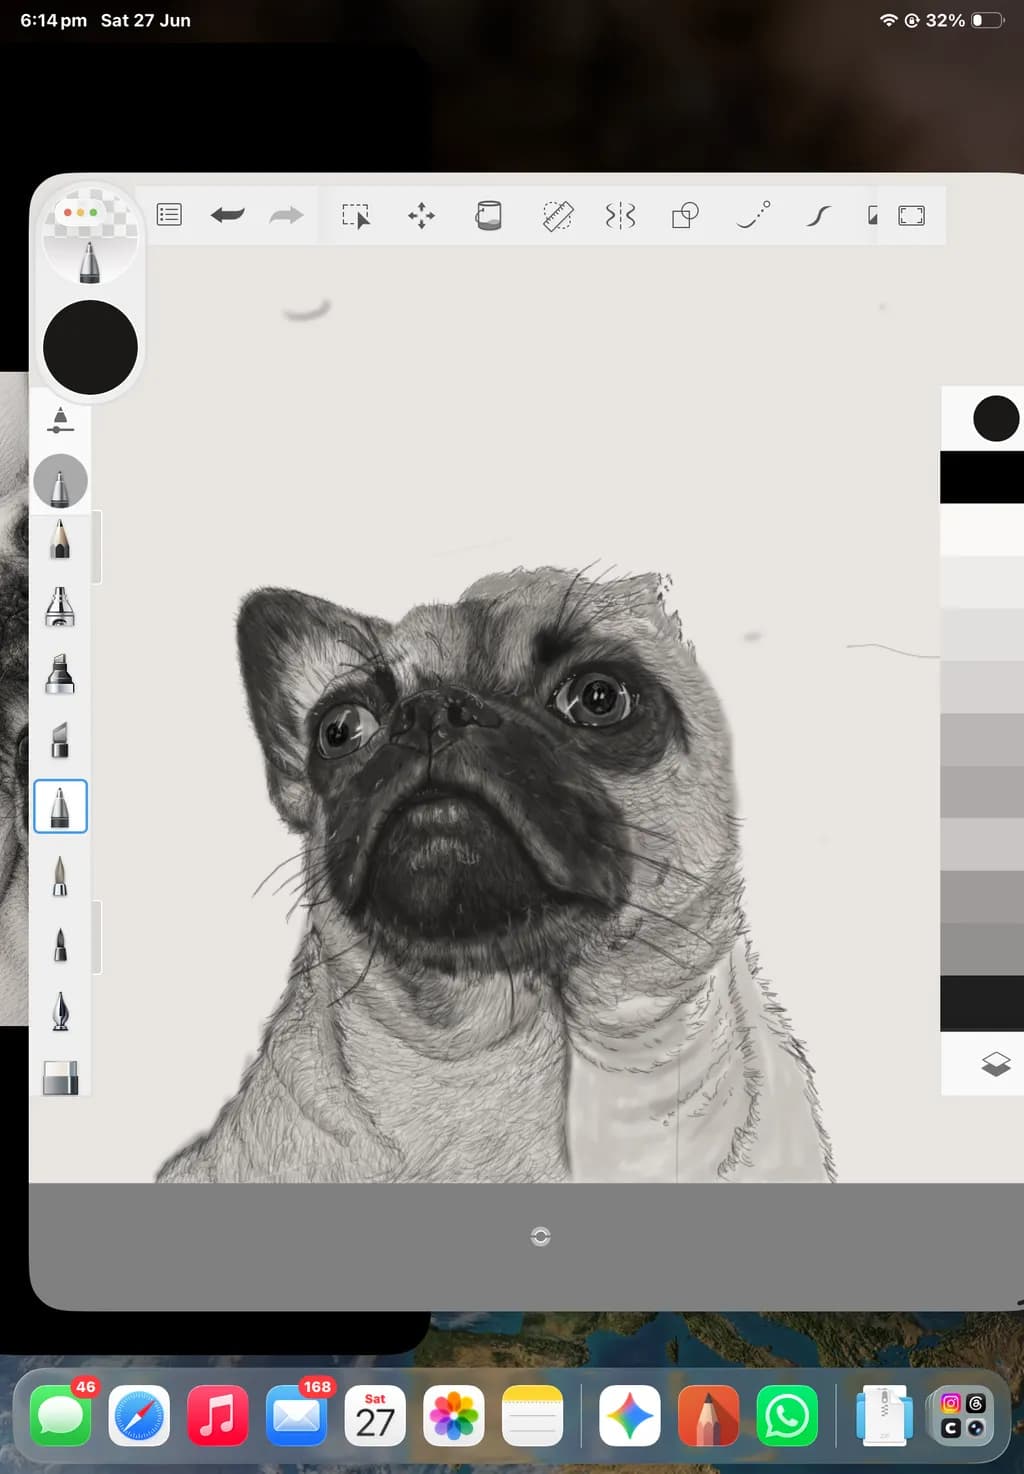Open Sketchbook pencil icon in dock
This screenshot has height=1474, width=1024.
point(709,1416)
